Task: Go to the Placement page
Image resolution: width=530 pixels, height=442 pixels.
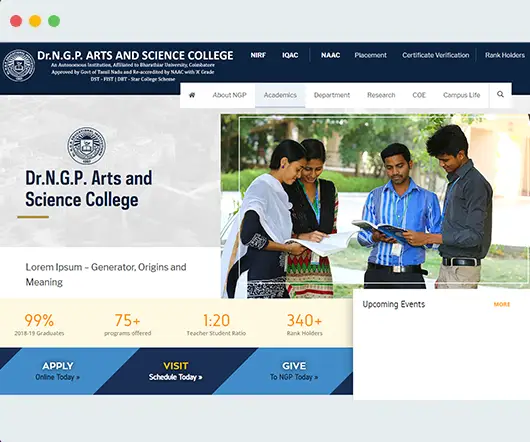Action: coord(370,55)
